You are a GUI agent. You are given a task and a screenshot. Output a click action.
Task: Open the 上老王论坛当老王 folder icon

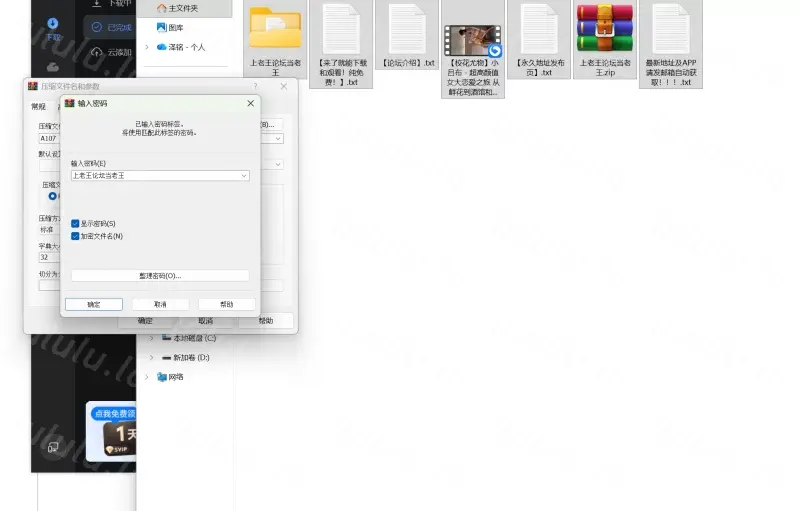coord(275,29)
